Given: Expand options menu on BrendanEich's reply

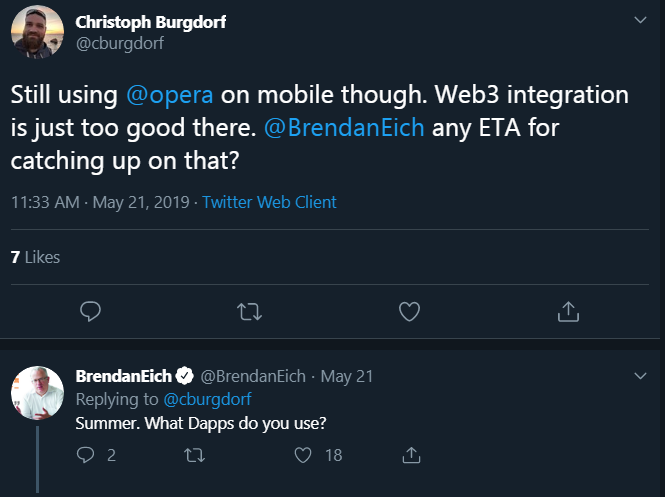Looking at the screenshot, I should pos(640,376).
